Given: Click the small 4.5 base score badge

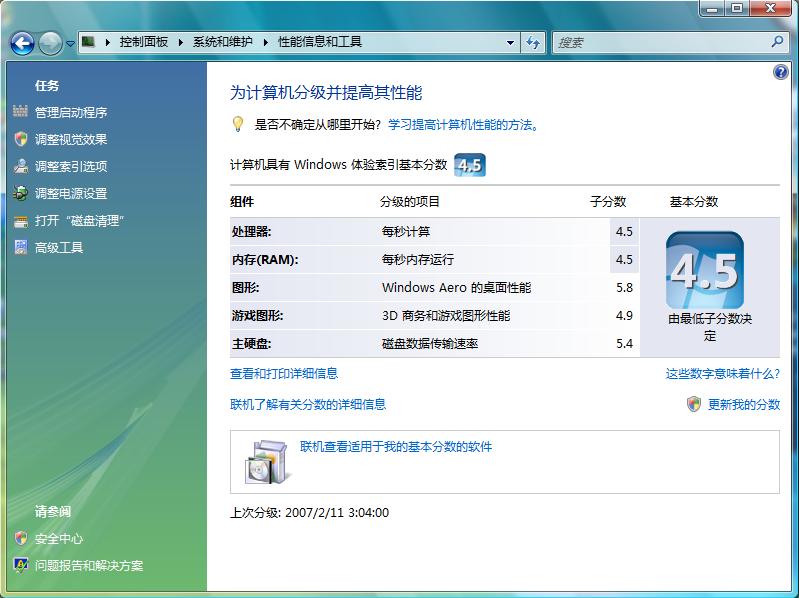Looking at the screenshot, I should click(470, 165).
